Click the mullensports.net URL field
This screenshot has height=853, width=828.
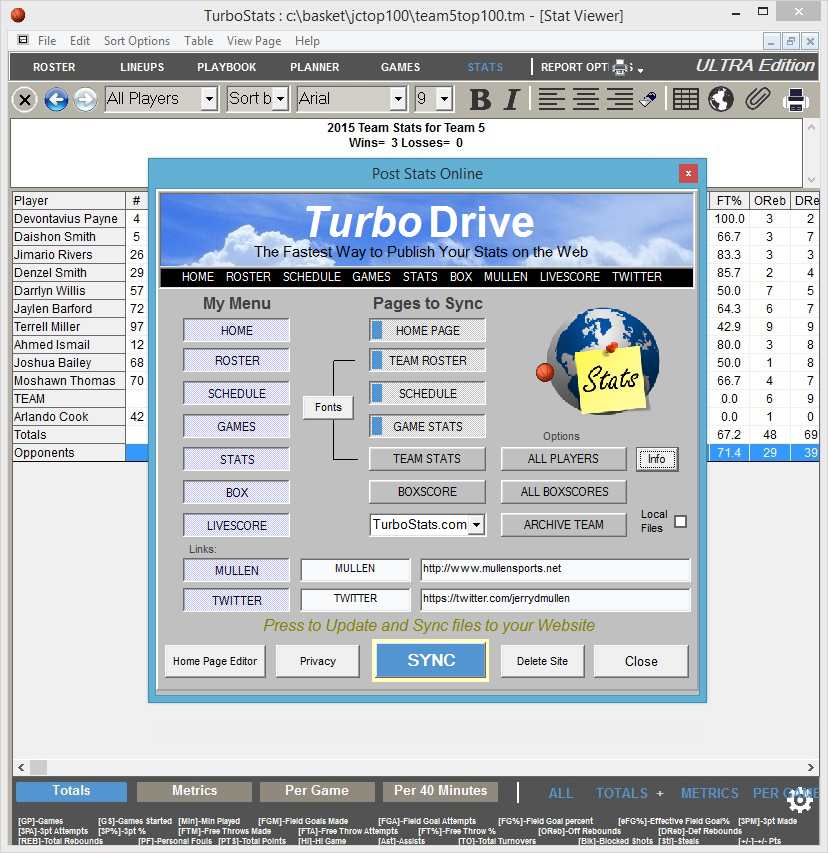click(x=555, y=569)
